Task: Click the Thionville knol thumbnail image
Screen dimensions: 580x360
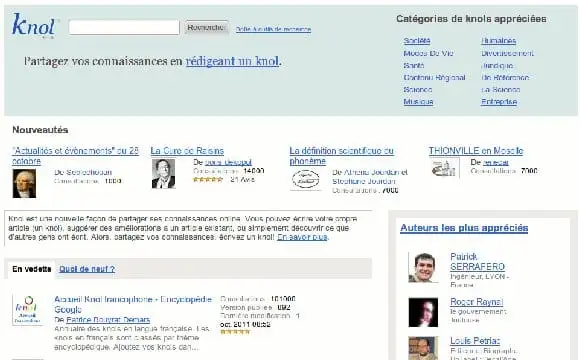Action: 445,168
